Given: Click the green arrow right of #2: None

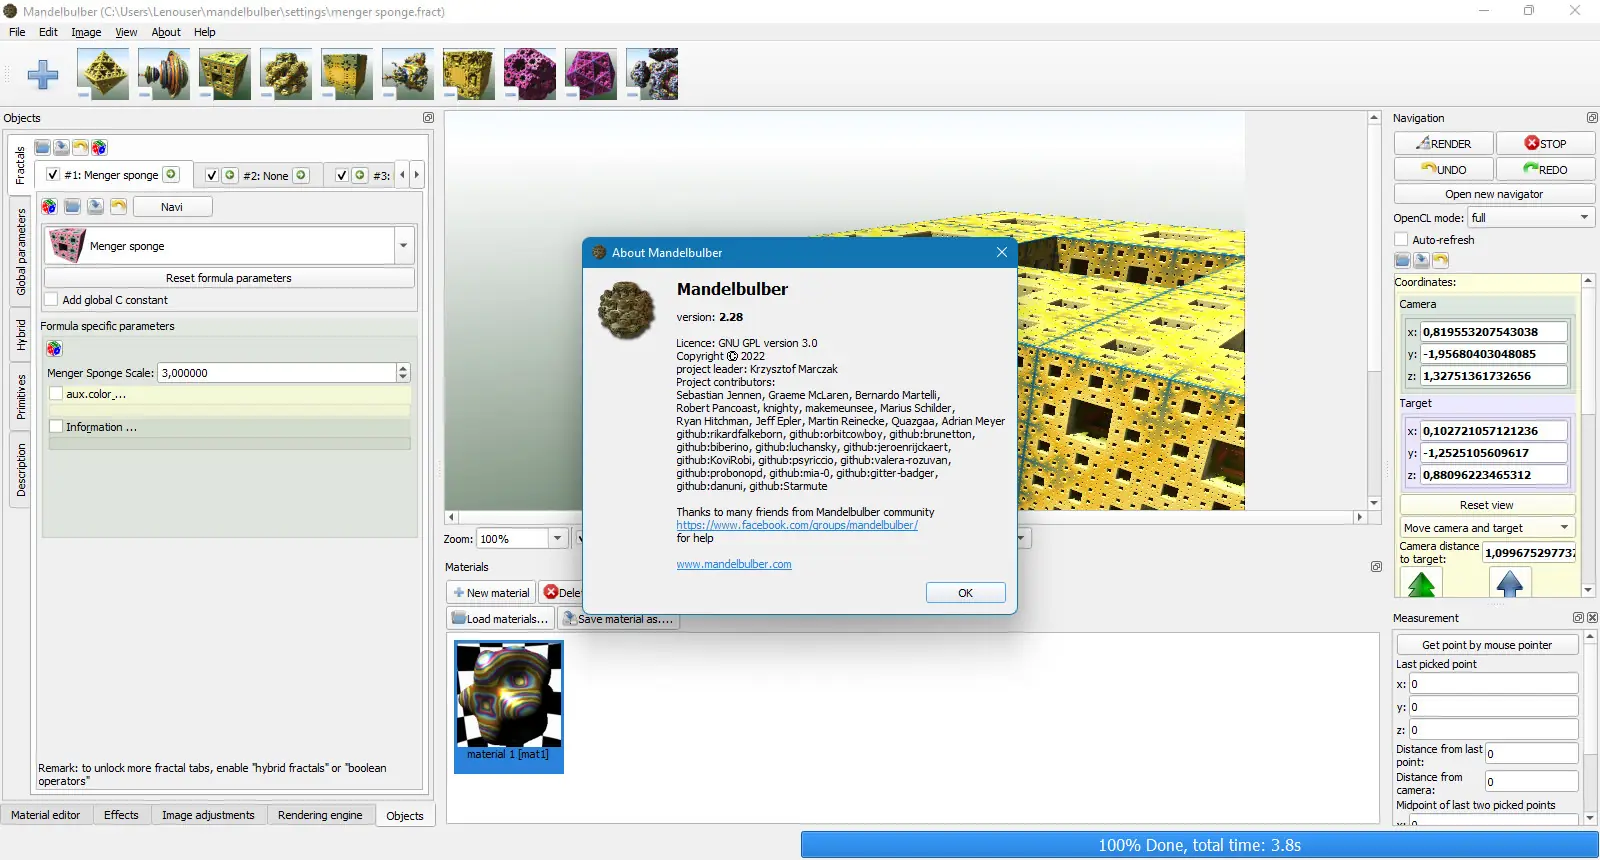Looking at the screenshot, I should click(x=301, y=175).
